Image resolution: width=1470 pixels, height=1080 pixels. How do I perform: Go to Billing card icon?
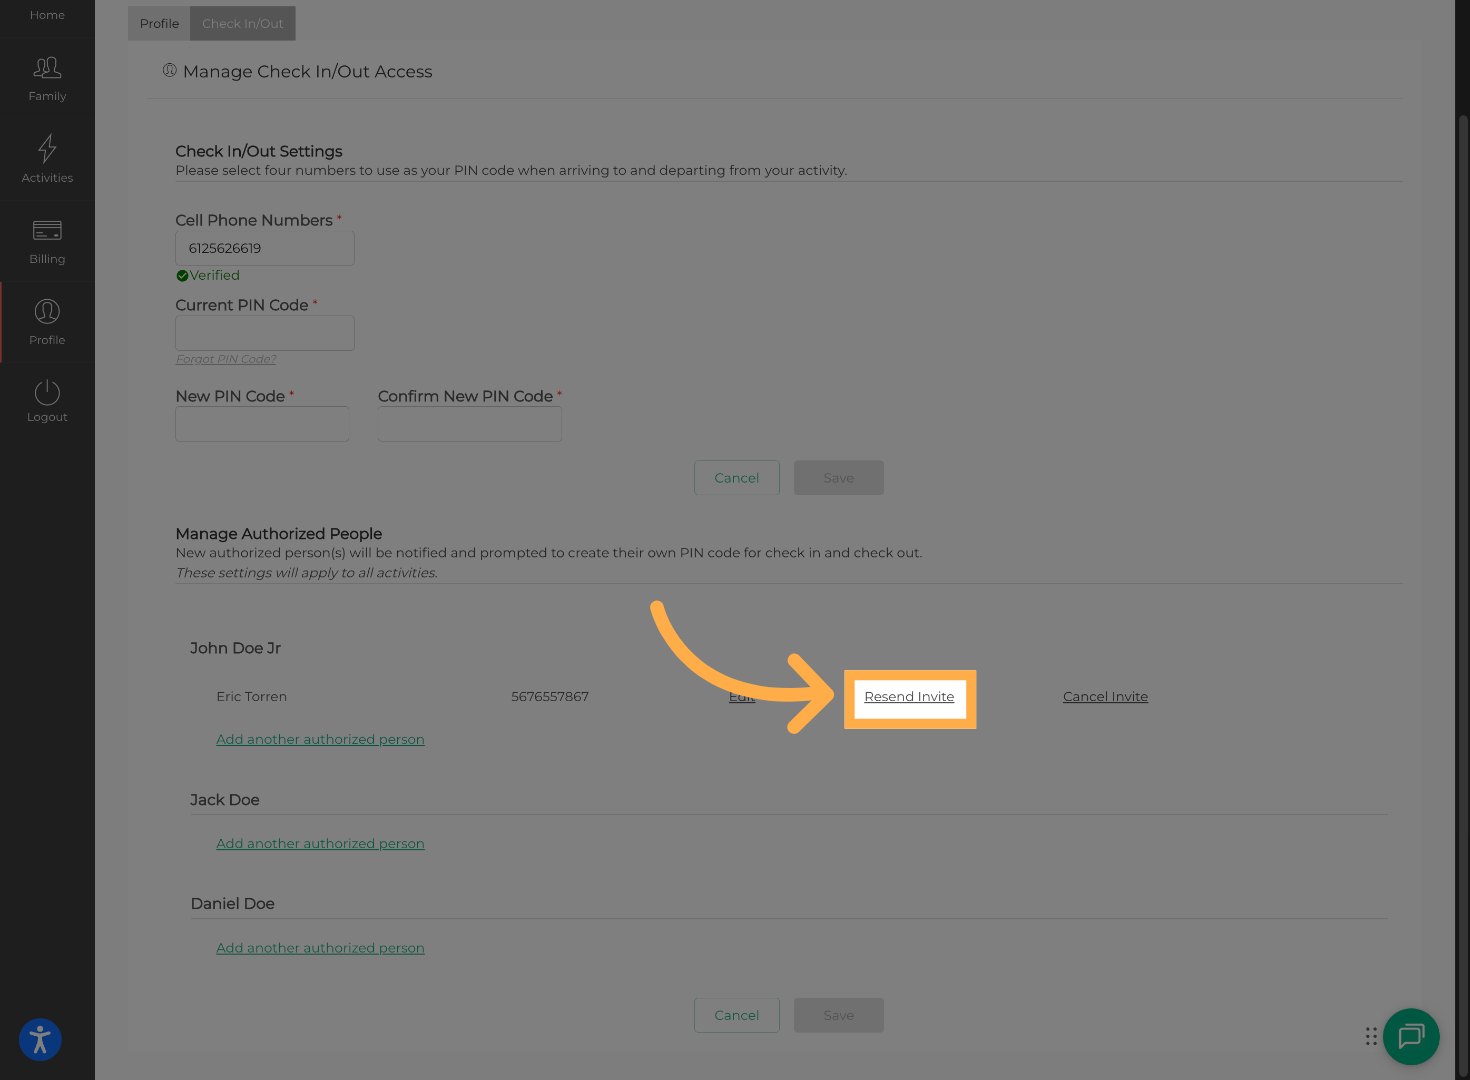pyautogui.click(x=47, y=231)
